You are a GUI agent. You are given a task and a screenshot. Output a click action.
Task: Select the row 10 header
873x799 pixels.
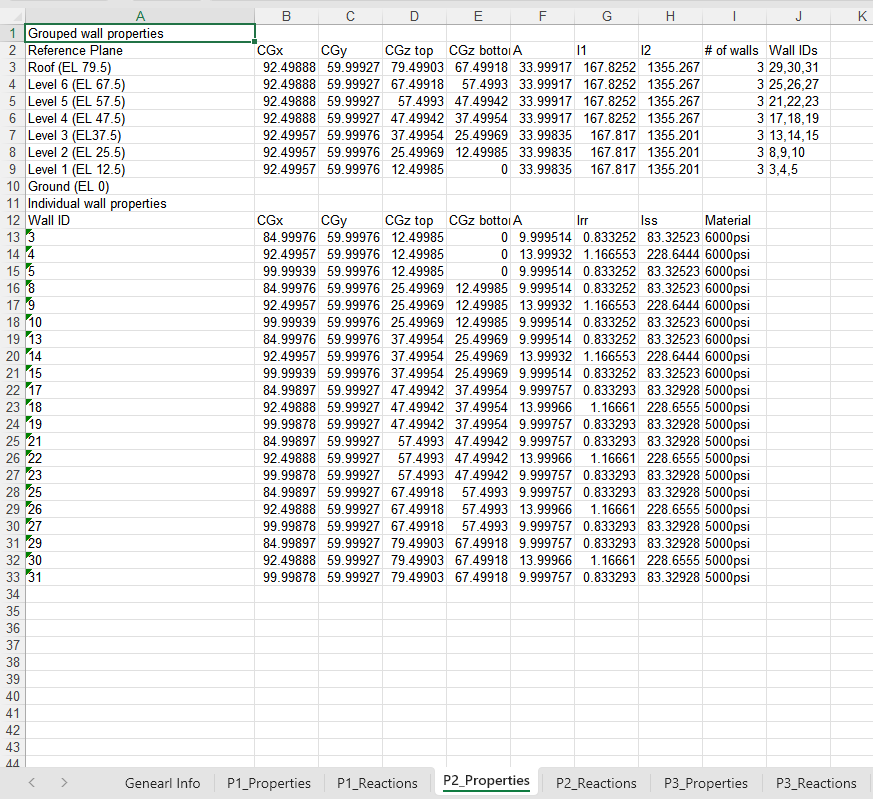click(11, 186)
